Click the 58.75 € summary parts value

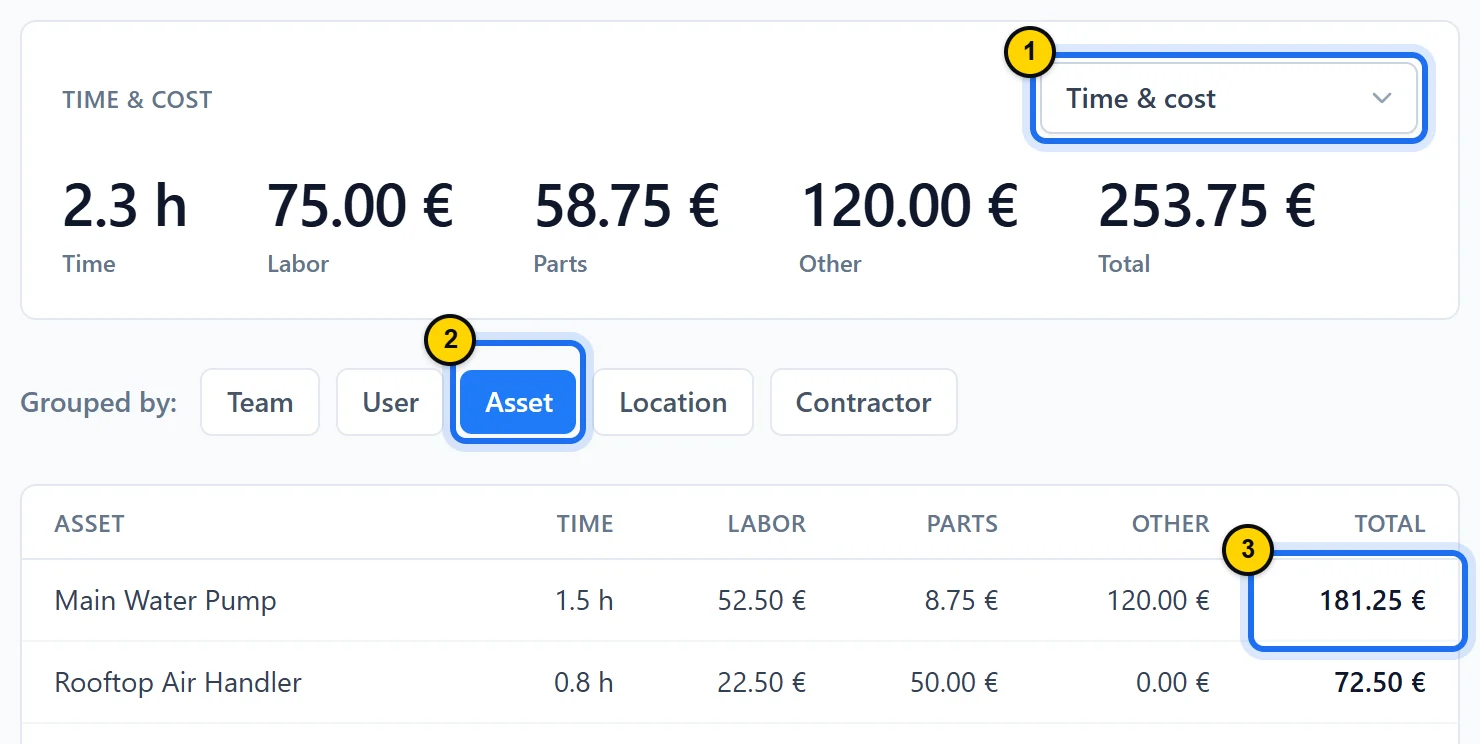pyautogui.click(x=627, y=206)
